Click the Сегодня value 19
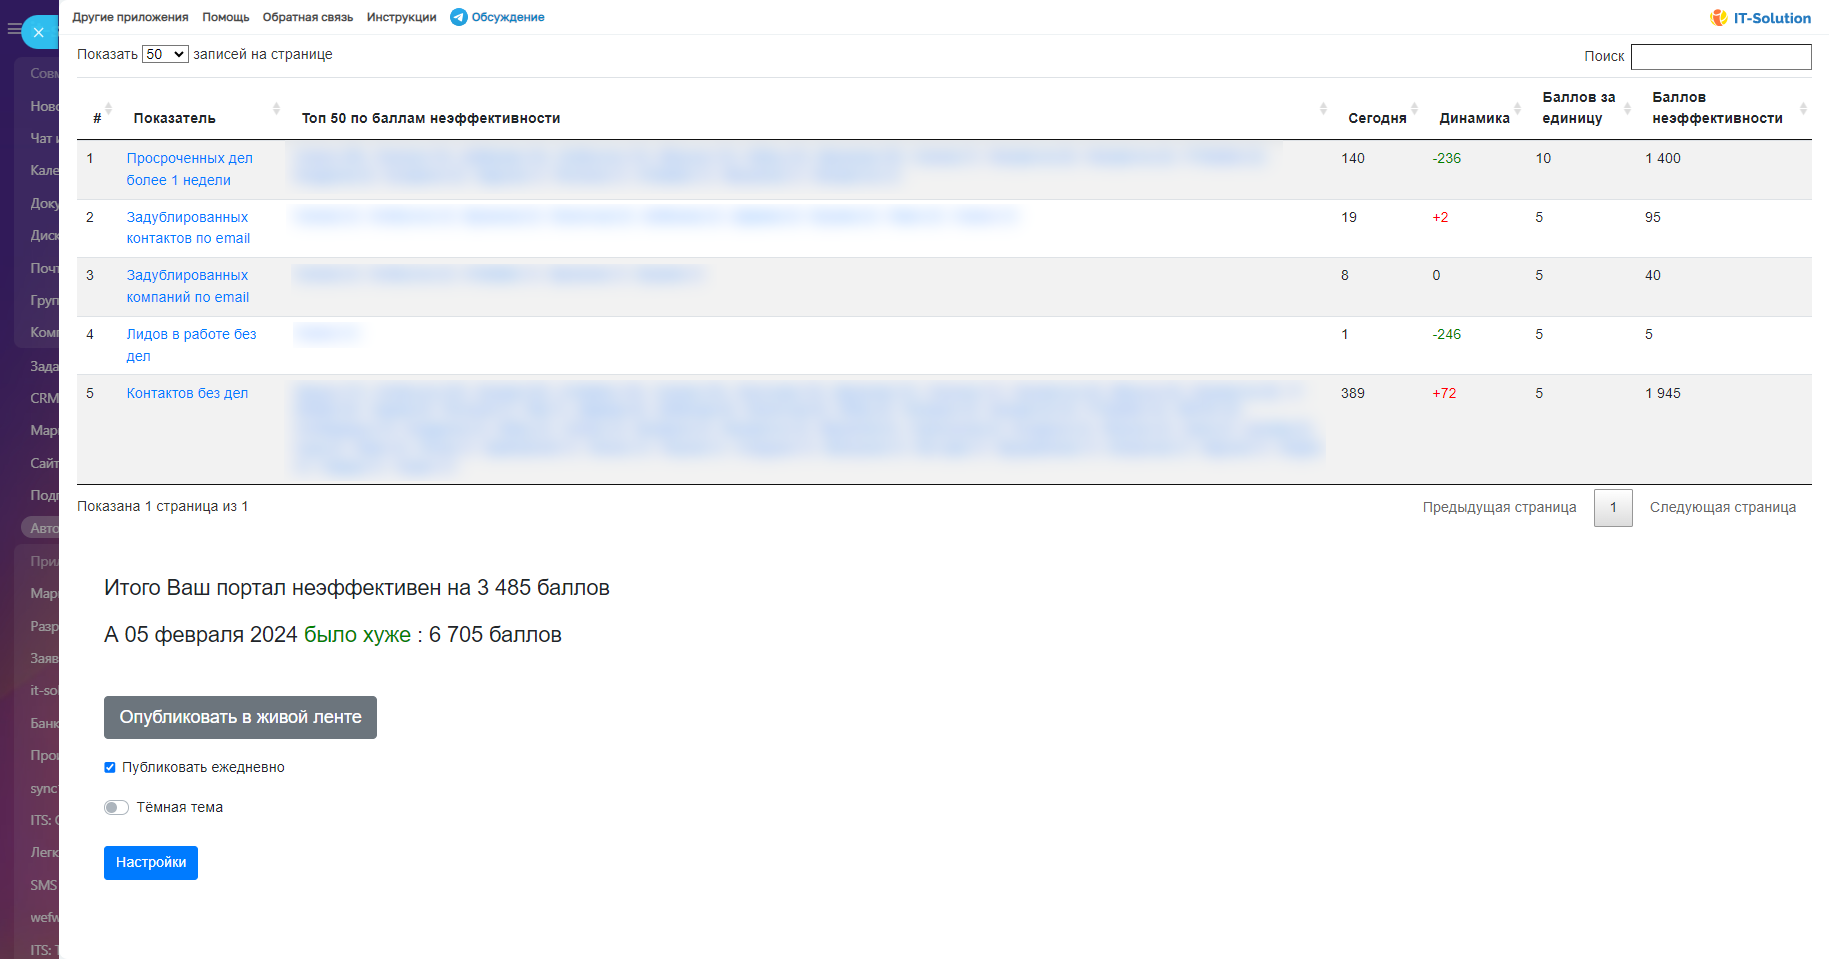This screenshot has height=959, width=1829. coord(1349,217)
